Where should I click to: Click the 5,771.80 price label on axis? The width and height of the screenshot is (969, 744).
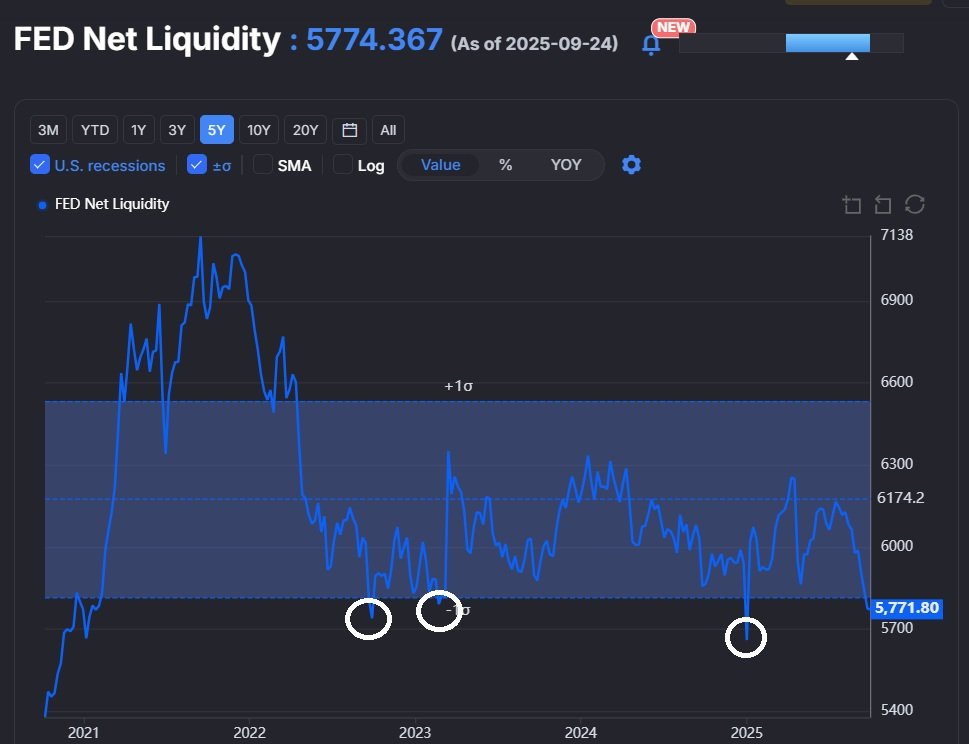click(905, 607)
